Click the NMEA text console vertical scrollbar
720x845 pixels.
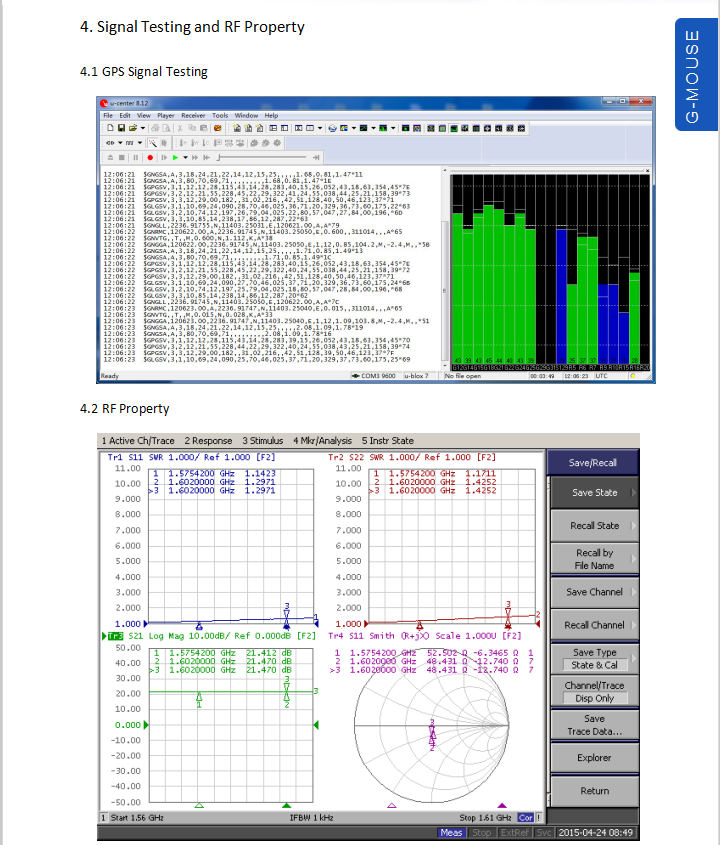tap(445, 267)
